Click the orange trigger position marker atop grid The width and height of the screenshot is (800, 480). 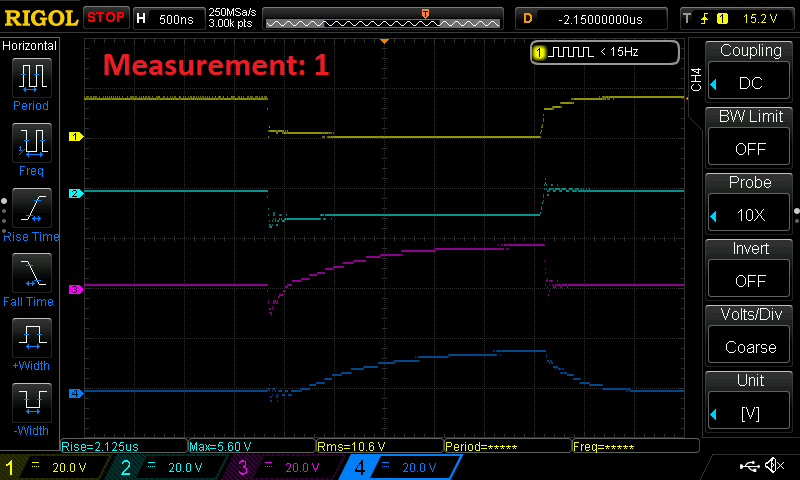point(385,41)
